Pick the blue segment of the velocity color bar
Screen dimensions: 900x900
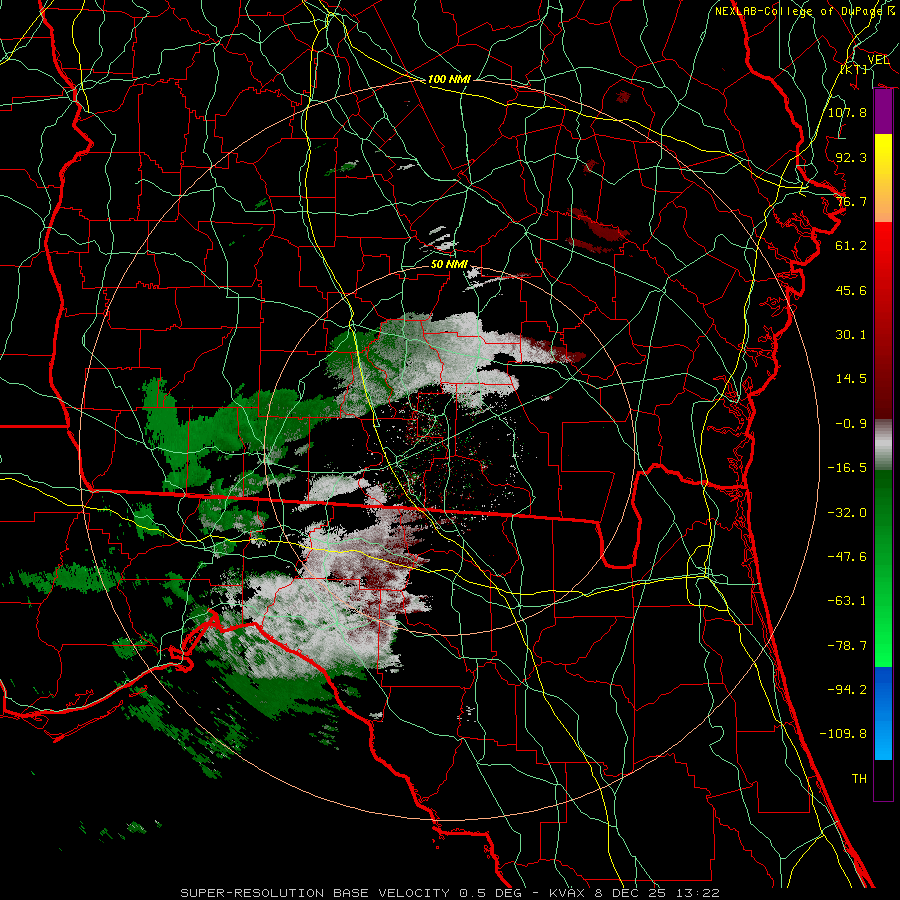(883, 713)
